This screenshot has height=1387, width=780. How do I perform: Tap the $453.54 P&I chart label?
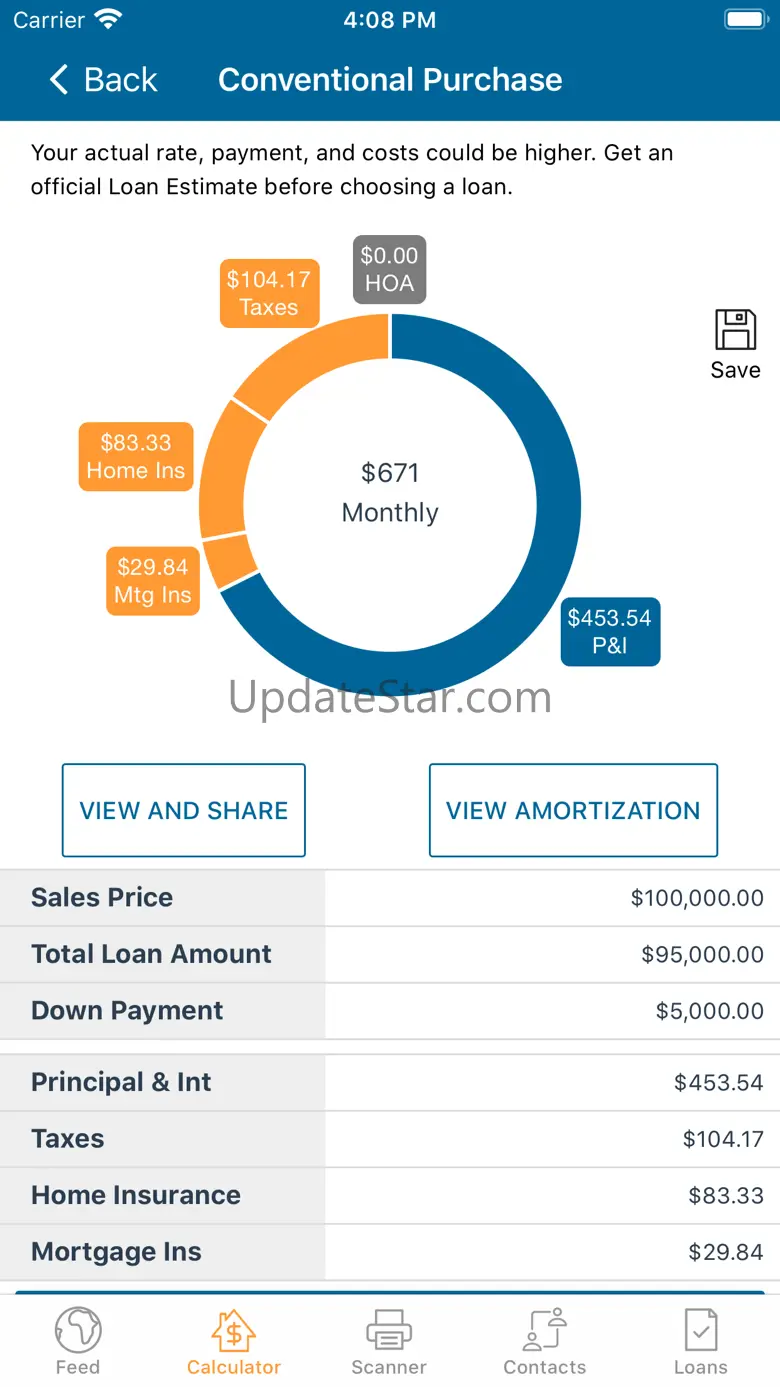point(610,631)
